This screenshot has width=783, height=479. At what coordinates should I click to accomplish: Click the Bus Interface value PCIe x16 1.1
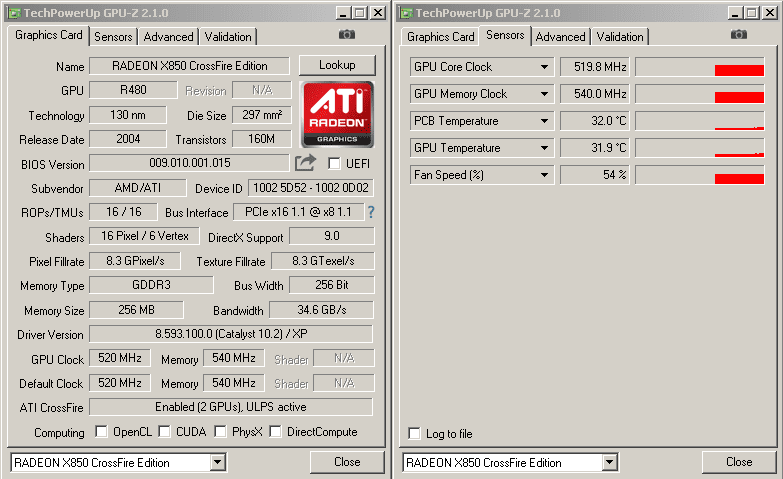tap(298, 212)
